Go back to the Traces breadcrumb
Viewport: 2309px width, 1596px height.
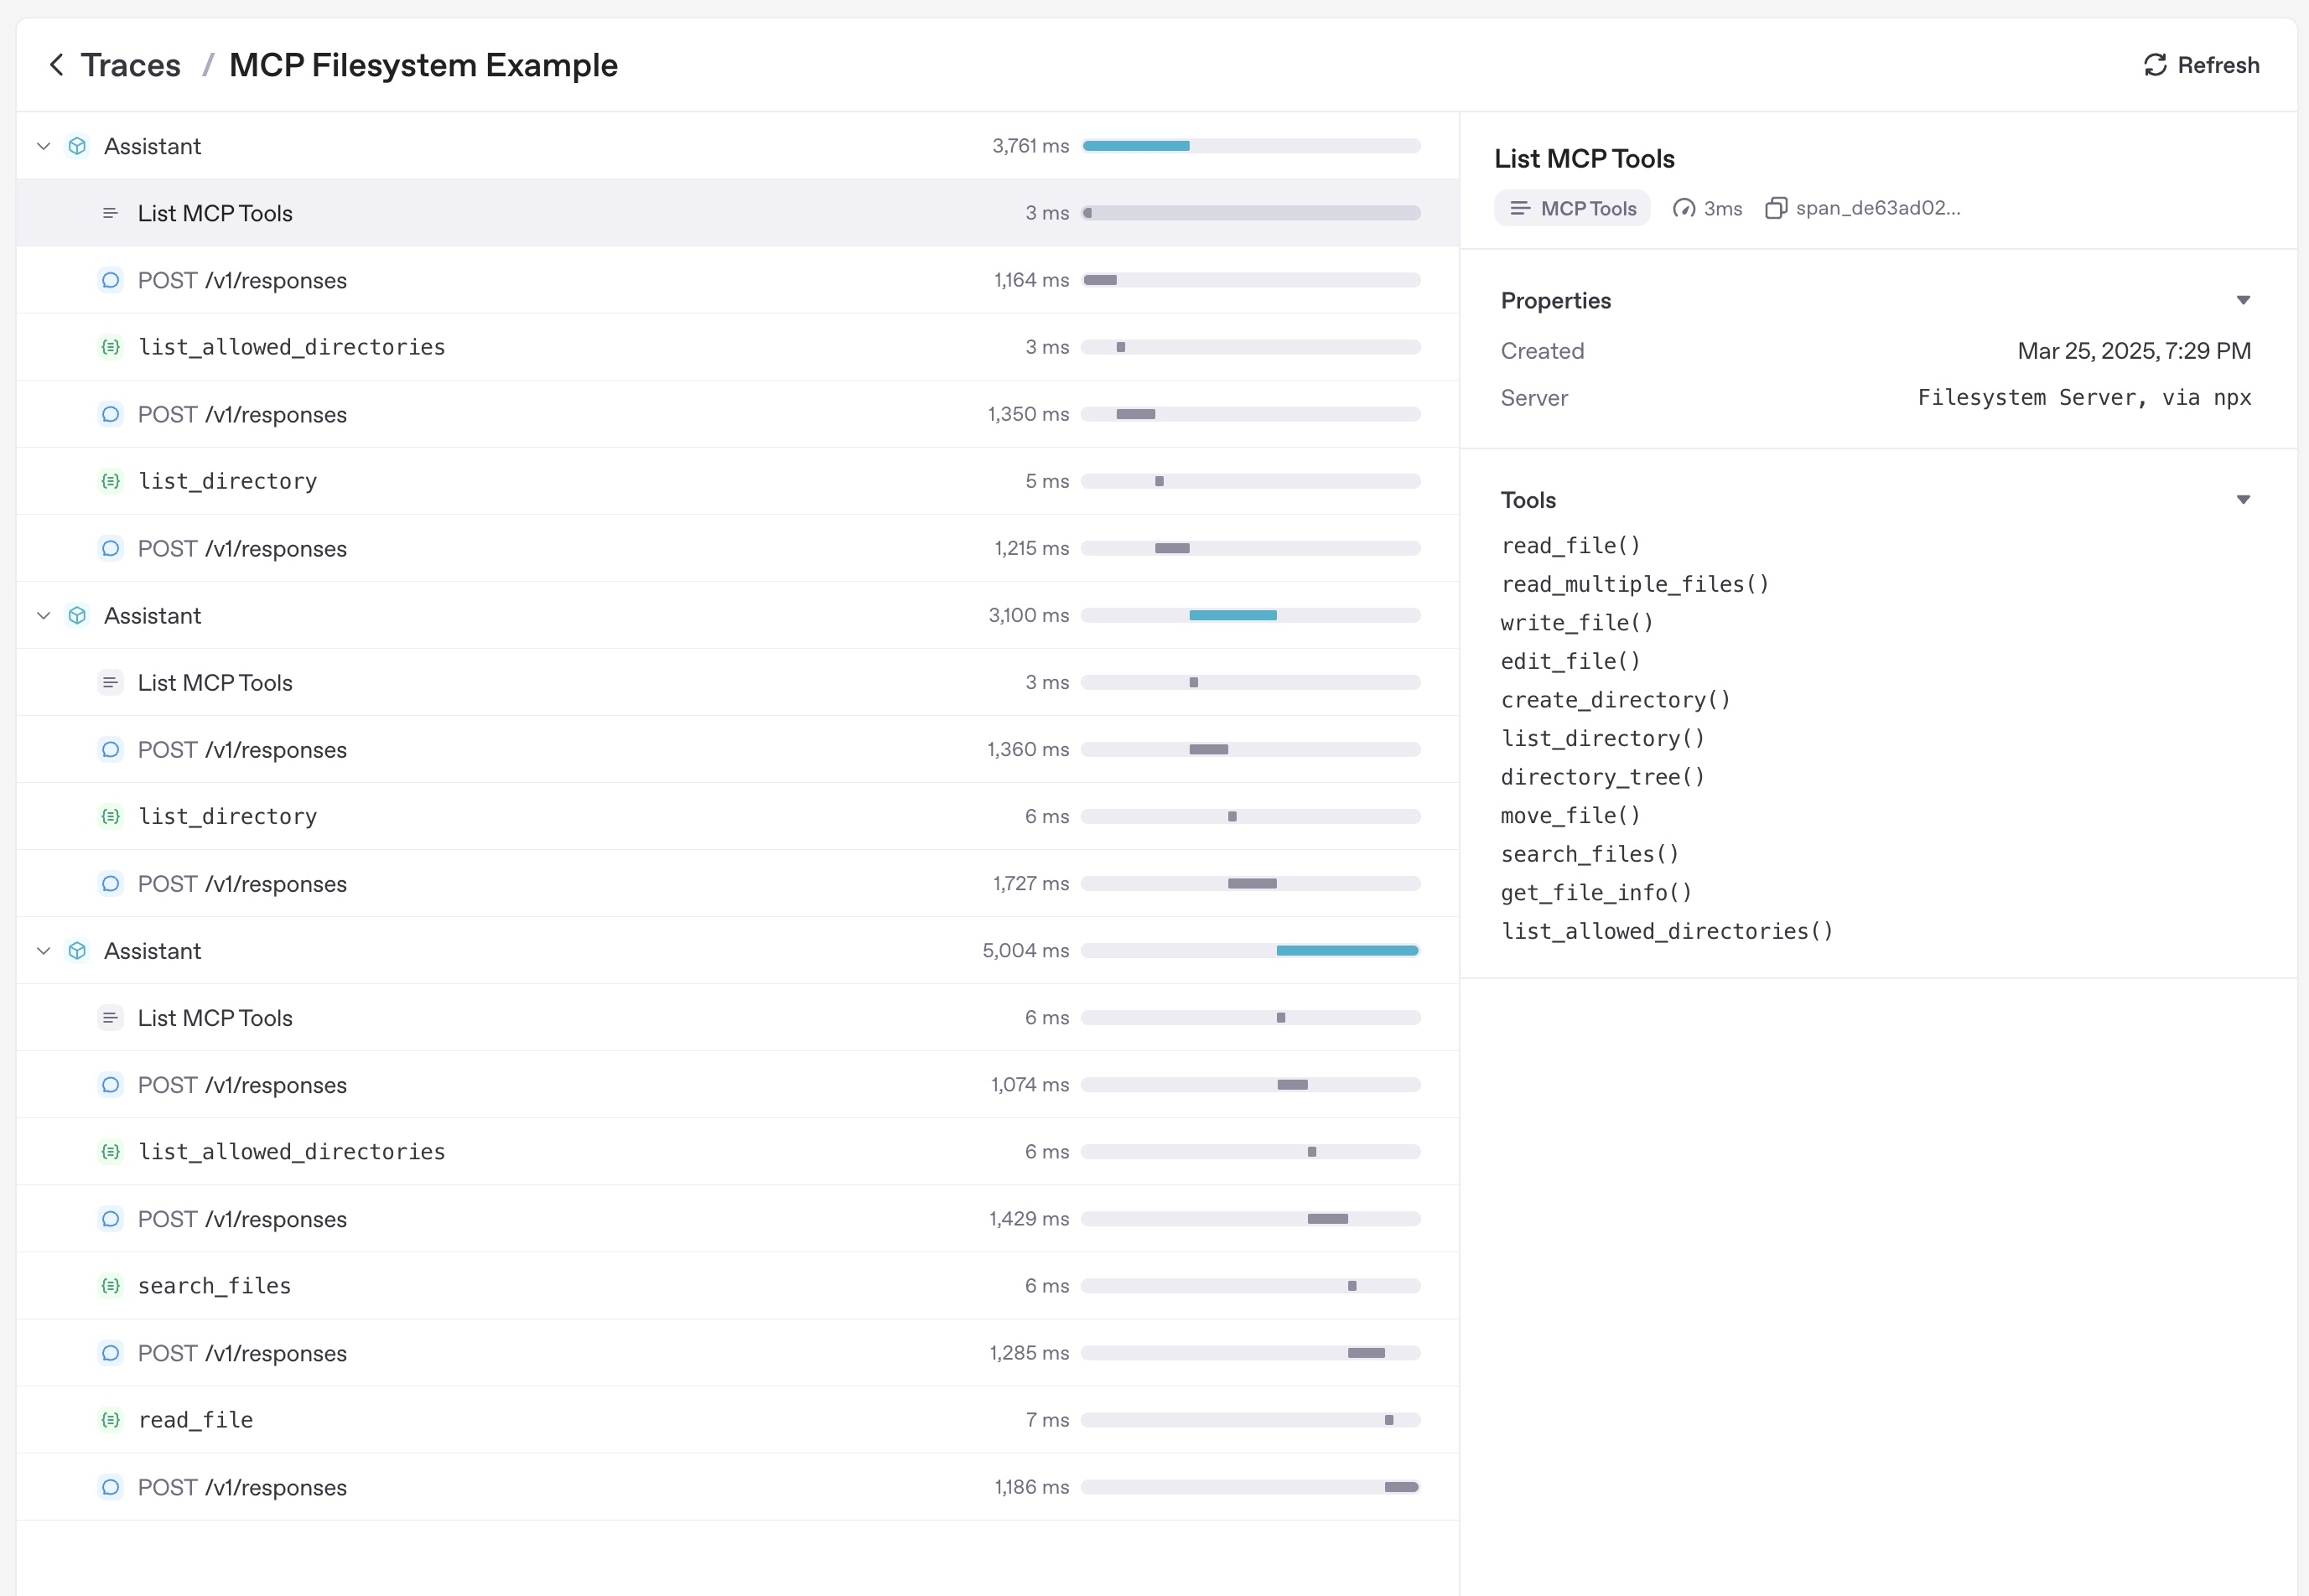(x=130, y=65)
